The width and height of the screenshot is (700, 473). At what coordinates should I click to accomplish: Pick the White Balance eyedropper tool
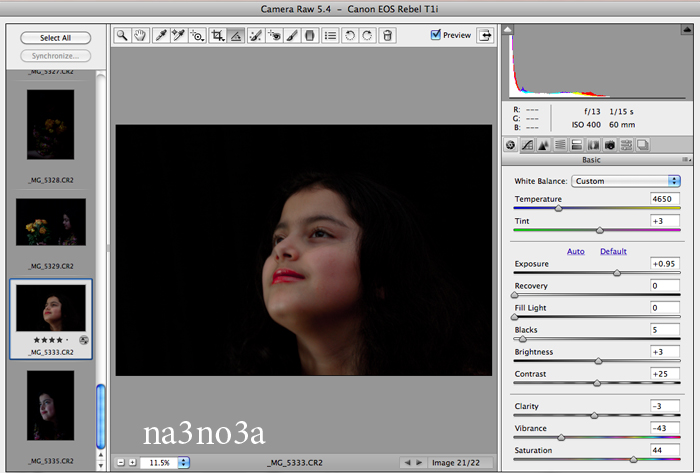click(x=160, y=35)
